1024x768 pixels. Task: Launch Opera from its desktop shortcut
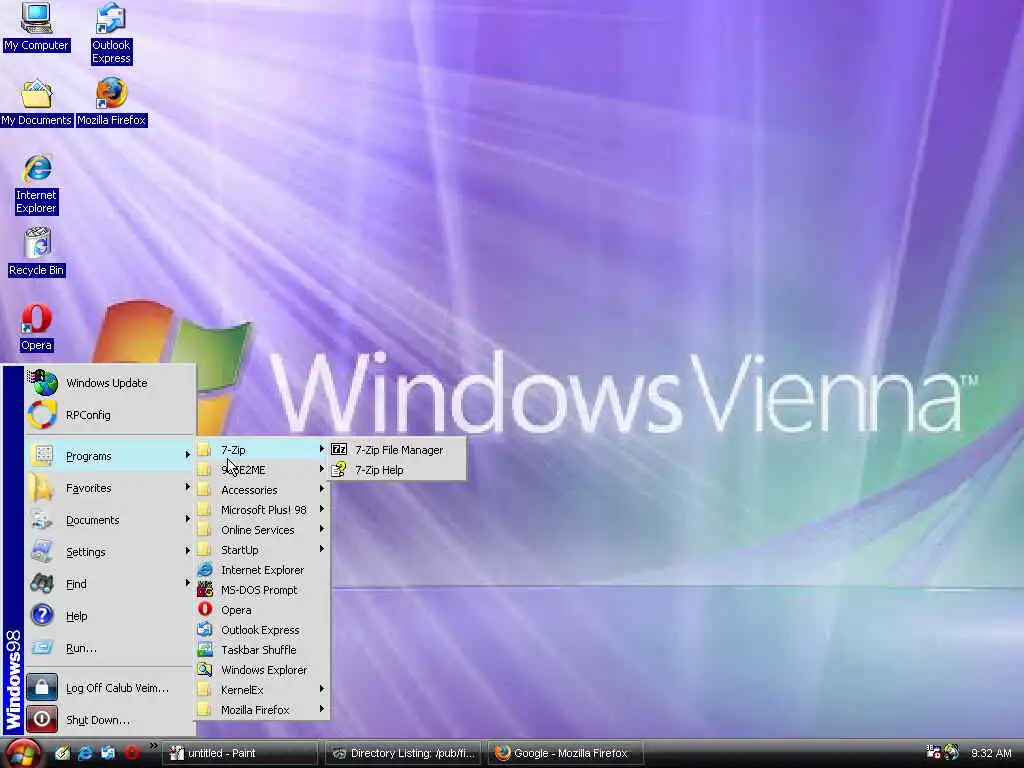tap(36, 328)
